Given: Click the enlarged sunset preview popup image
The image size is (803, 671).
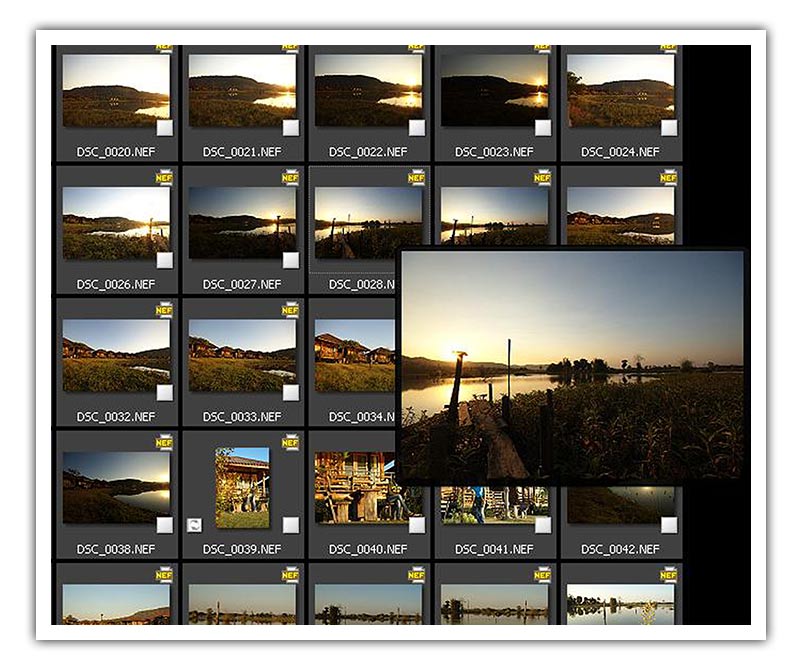Looking at the screenshot, I should [x=571, y=366].
